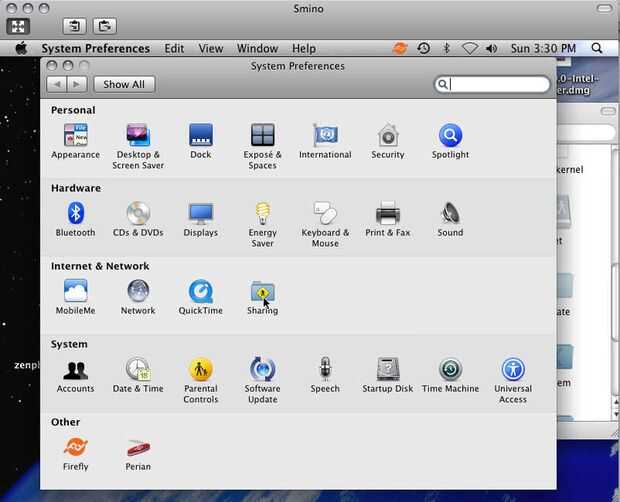Click the third Smino toolbar button

(x=104, y=26)
